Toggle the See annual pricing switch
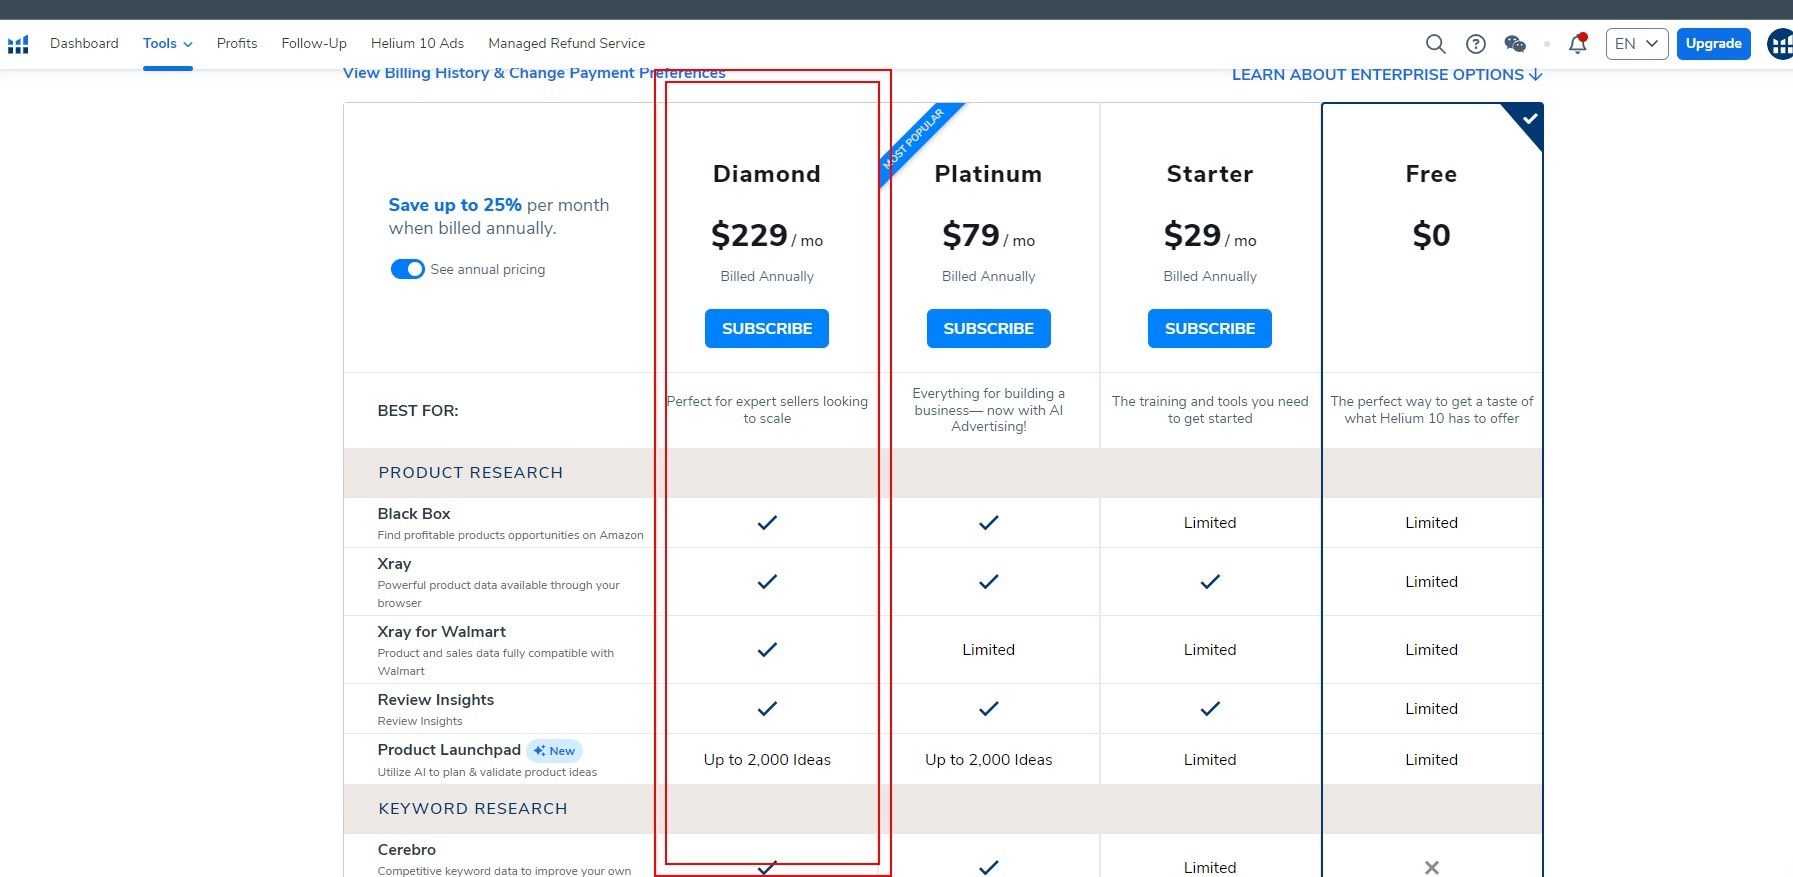Image resolution: width=1793 pixels, height=877 pixels. pyautogui.click(x=407, y=269)
